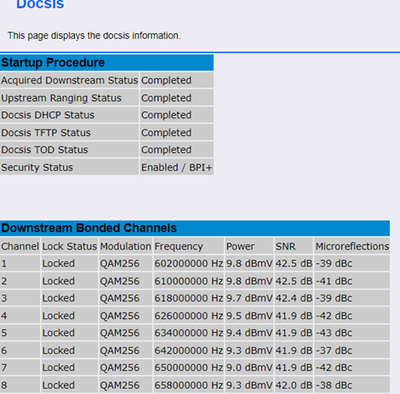Select QAM256 modulation in 618000000 Hz row
This screenshot has width=400, height=394.
125,298
